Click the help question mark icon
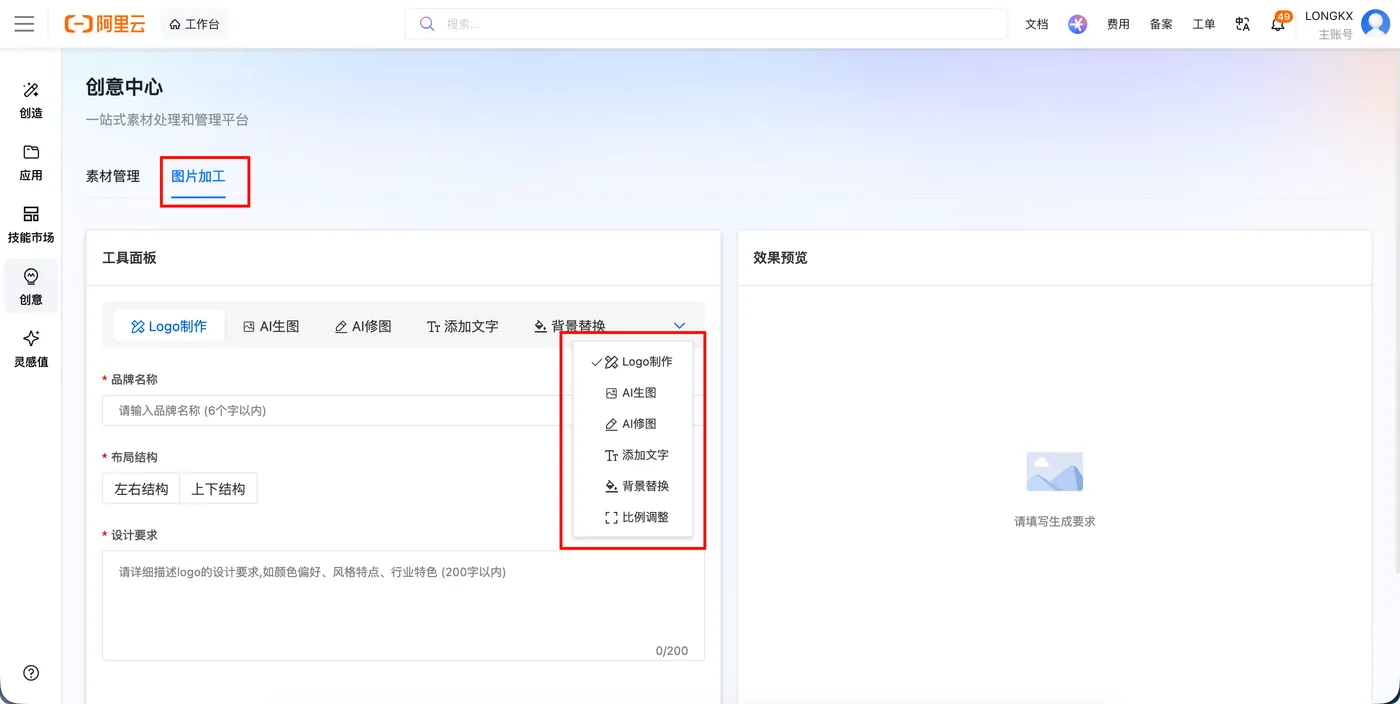The height and width of the screenshot is (704, 1400). [31, 673]
